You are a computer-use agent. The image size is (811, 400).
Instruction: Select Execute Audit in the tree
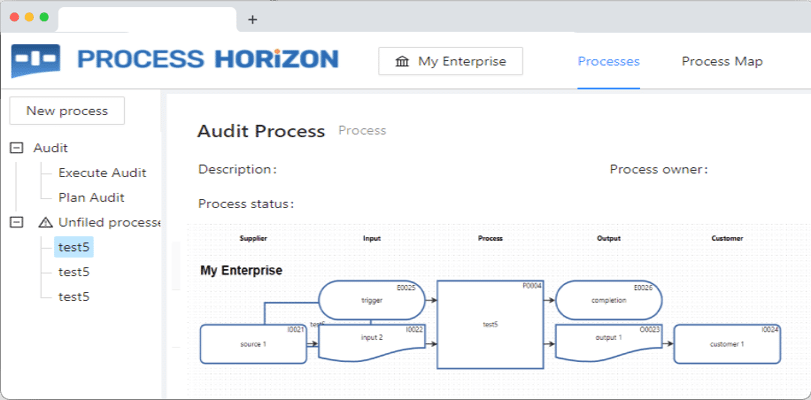coord(102,173)
